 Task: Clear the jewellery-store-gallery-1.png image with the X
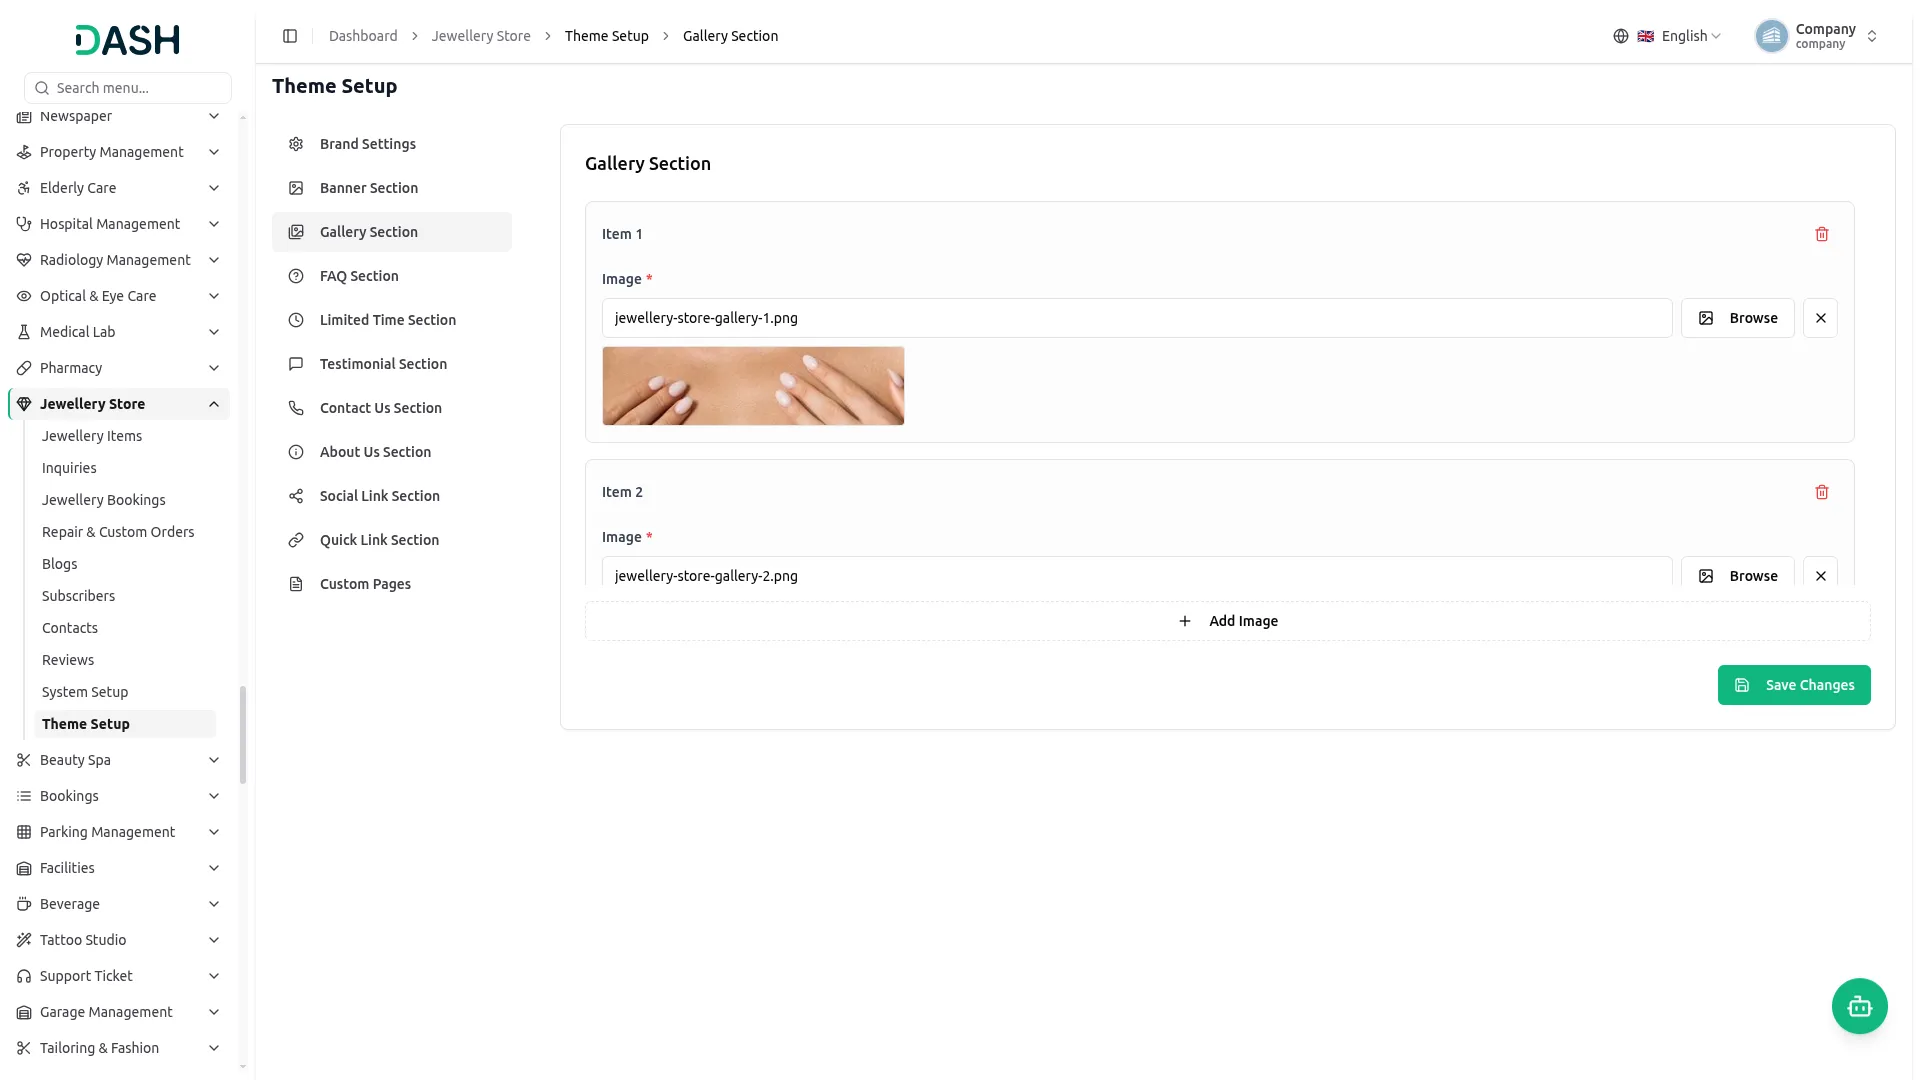1820,318
